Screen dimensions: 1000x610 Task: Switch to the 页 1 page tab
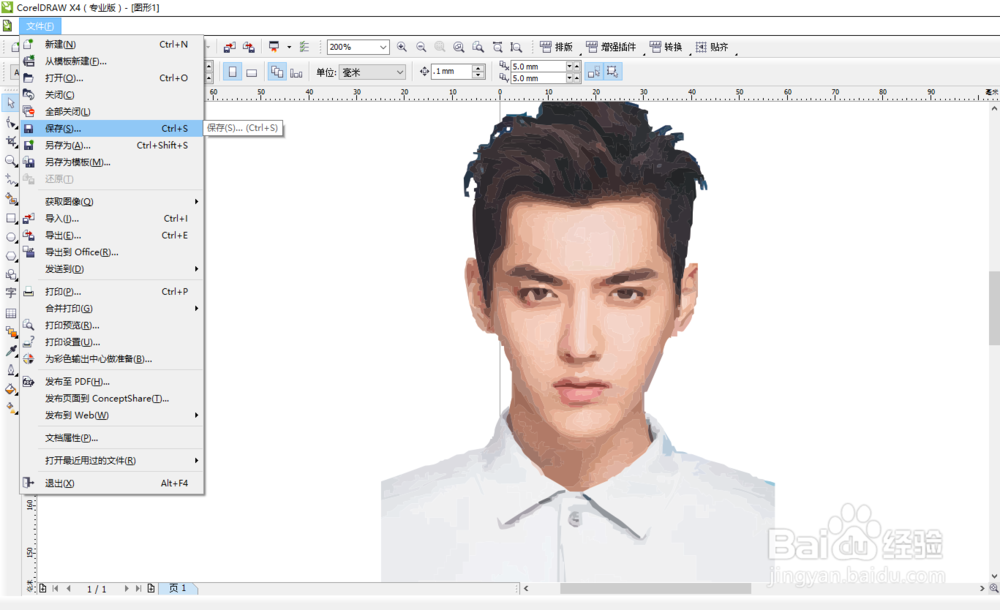pyautogui.click(x=178, y=588)
